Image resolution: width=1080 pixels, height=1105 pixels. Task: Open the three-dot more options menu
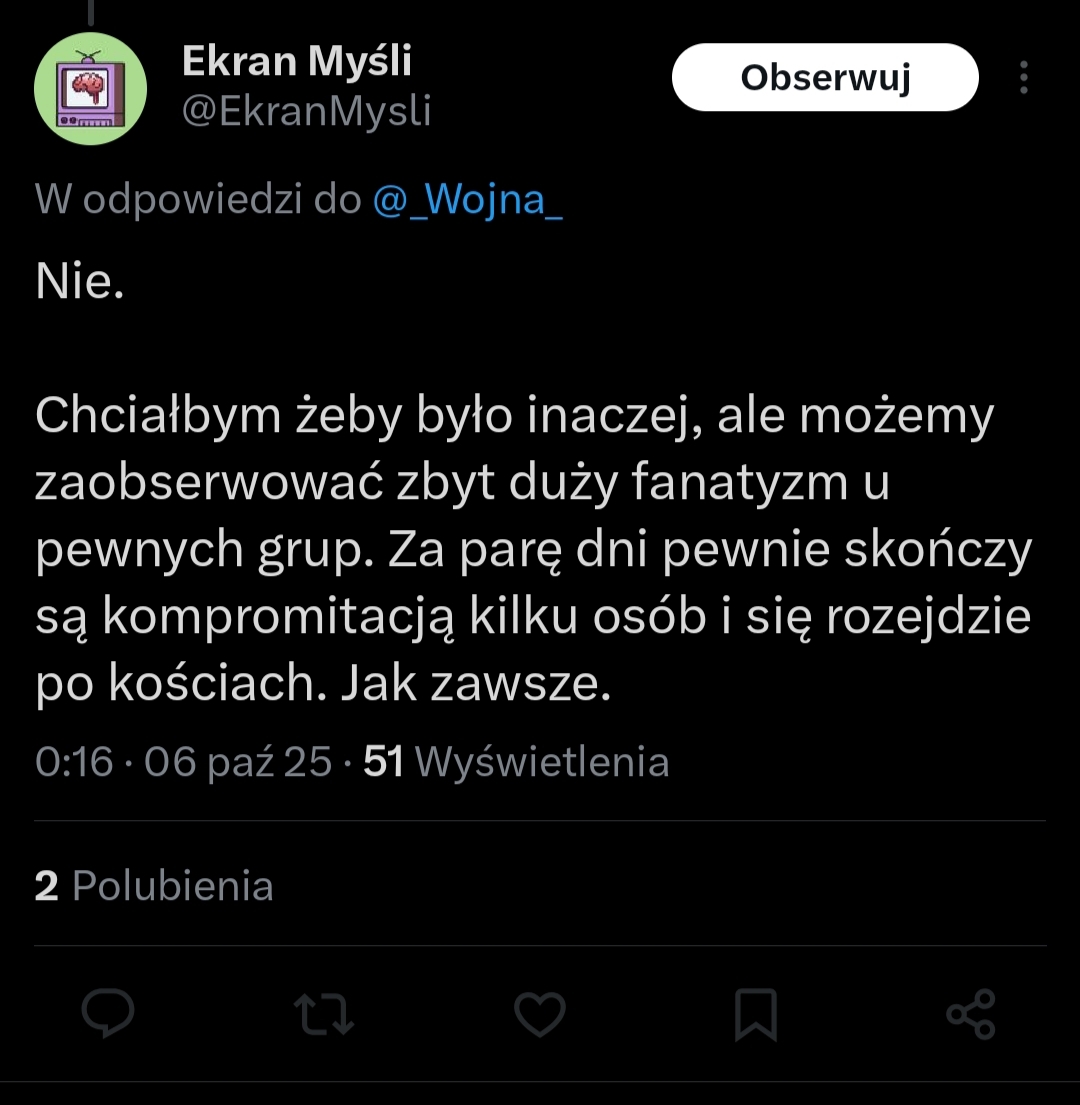click(x=1023, y=78)
